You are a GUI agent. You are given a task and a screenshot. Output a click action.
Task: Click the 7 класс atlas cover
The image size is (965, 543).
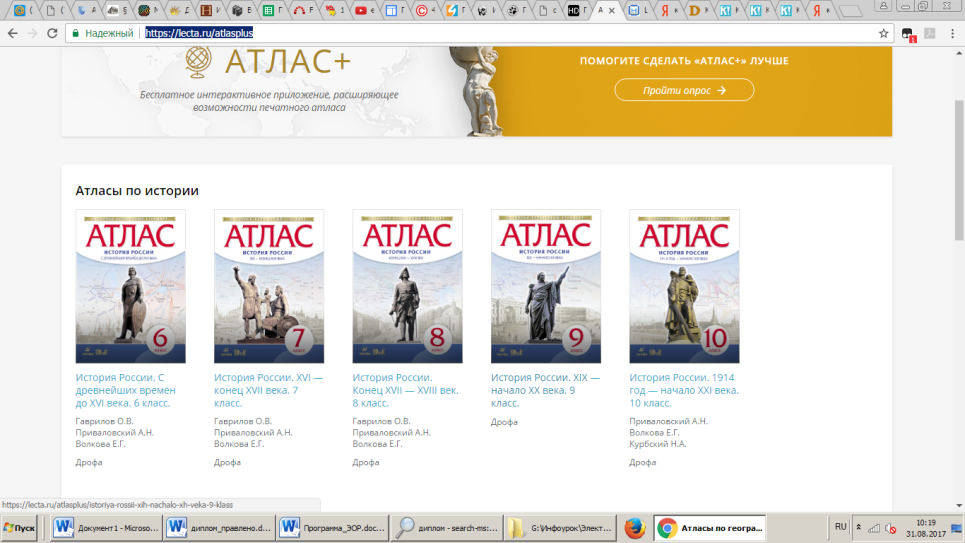click(x=269, y=286)
